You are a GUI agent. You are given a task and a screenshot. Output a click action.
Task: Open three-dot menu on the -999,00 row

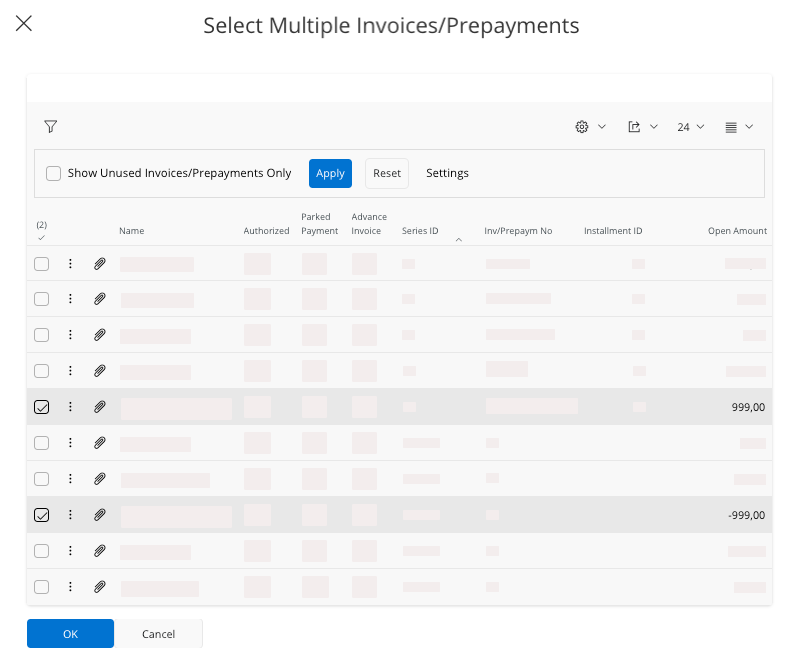(70, 515)
